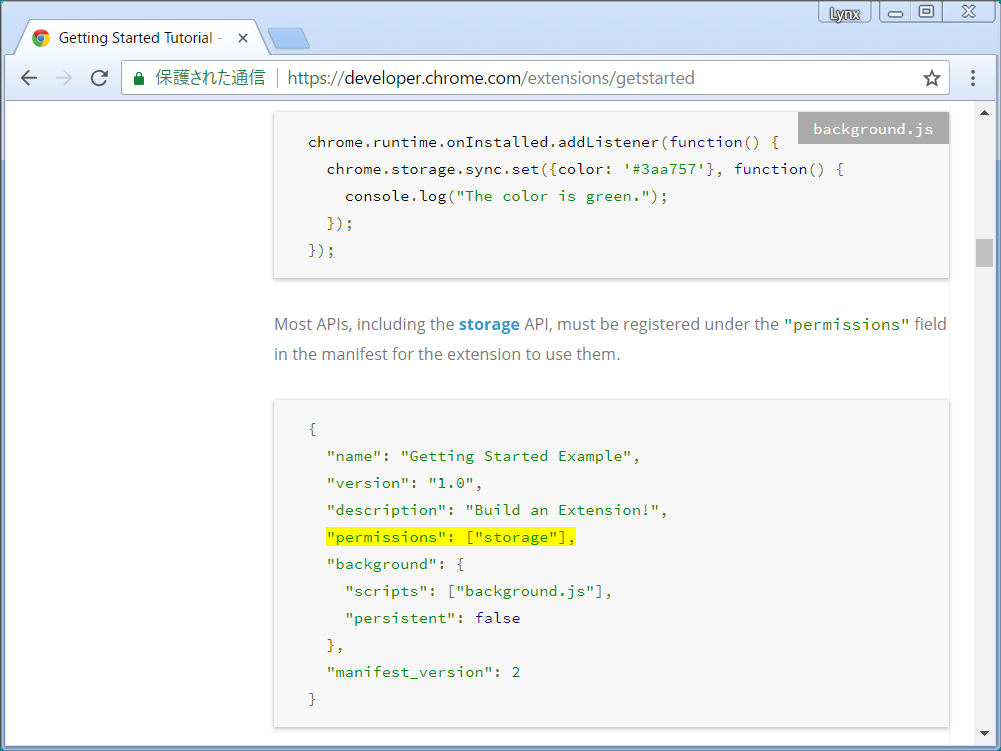1001x751 pixels.
Task: Click the green padlock security icon
Action: (138, 77)
